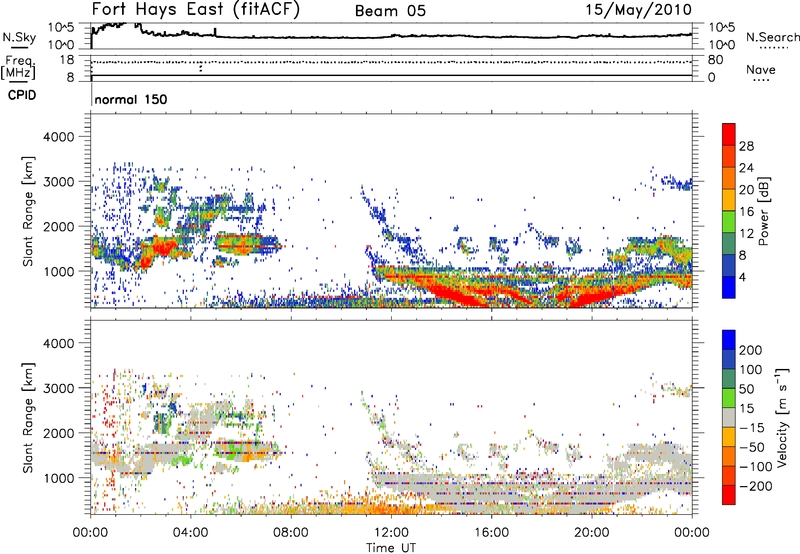Click the "08:00" time axis tick label
The width and height of the screenshot is (800, 554).
click(291, 533)
